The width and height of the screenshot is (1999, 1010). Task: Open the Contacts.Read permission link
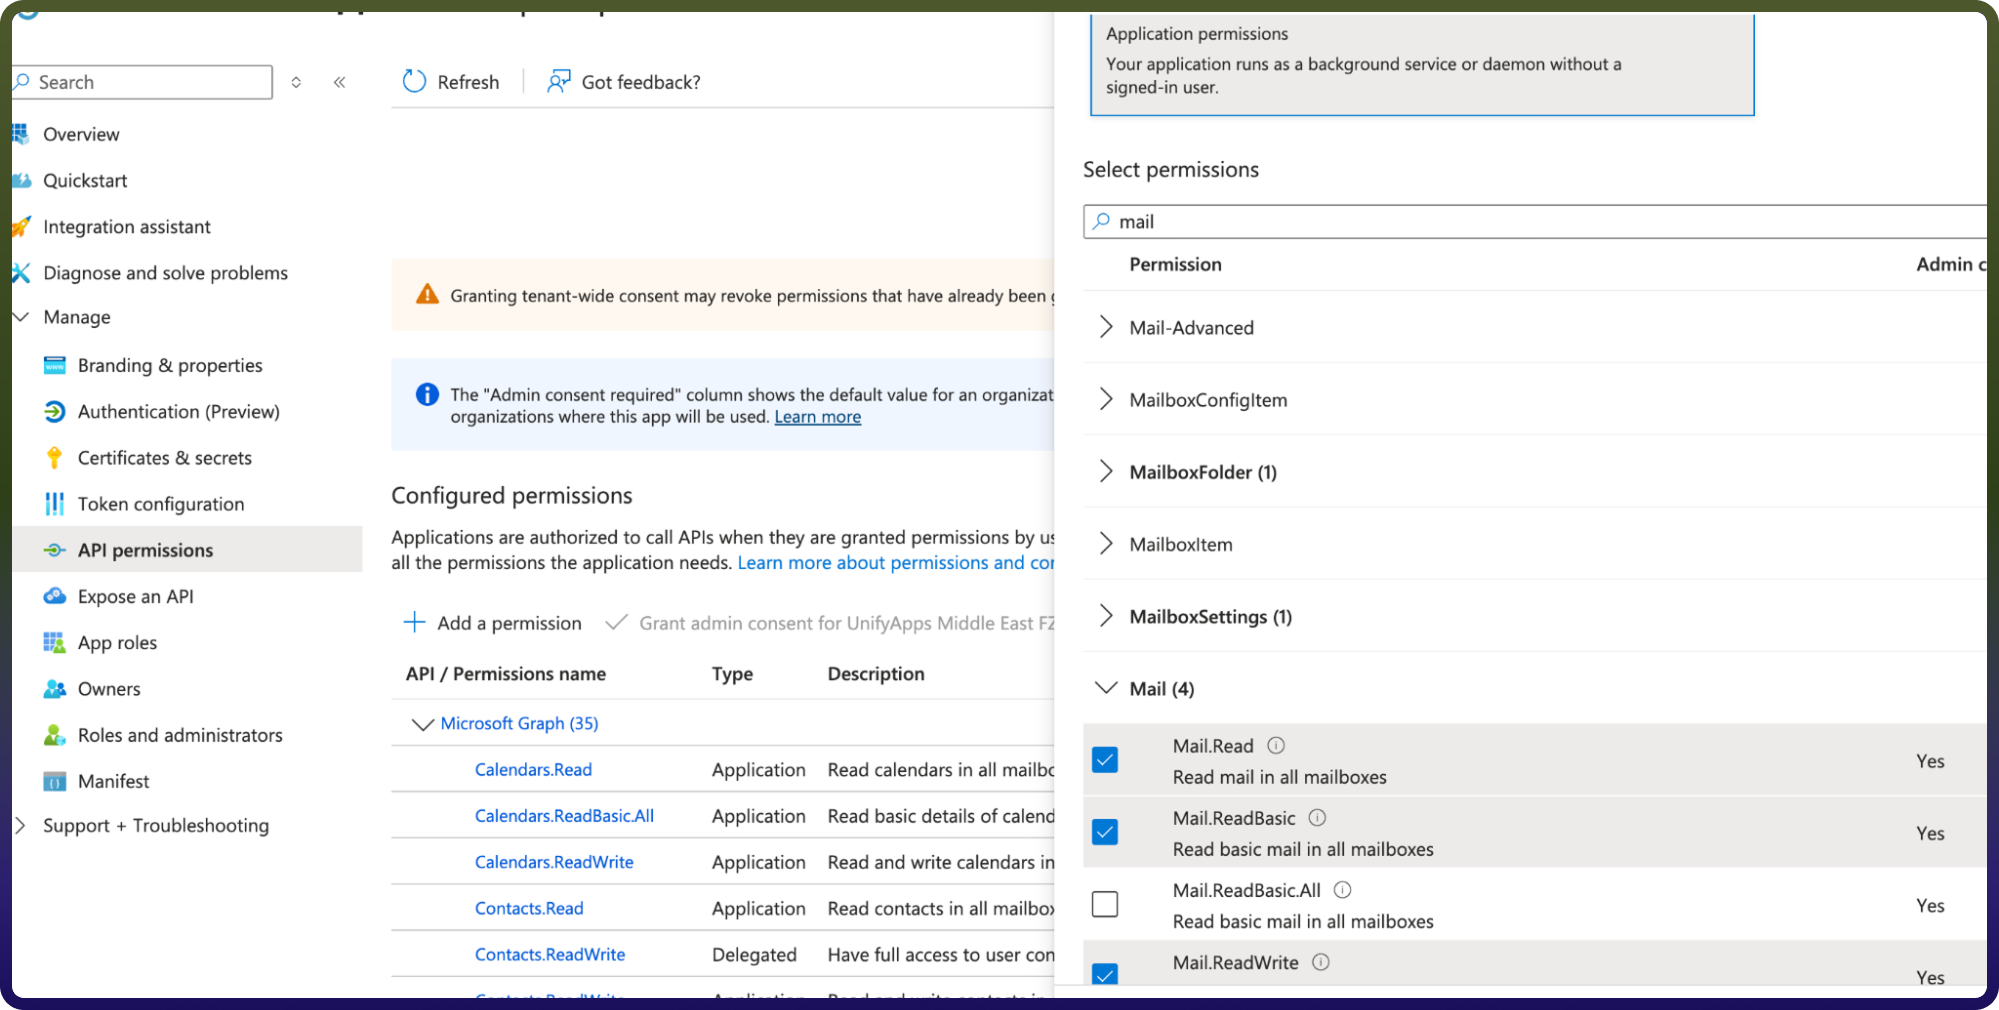(529, 908)
